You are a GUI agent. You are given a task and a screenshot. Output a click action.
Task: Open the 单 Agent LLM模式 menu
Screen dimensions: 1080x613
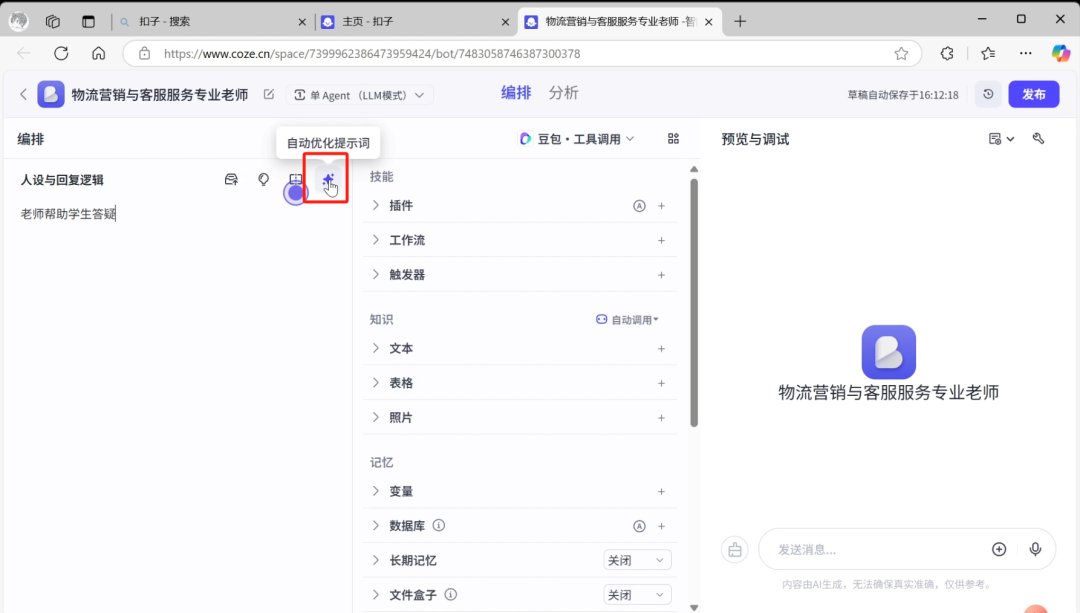[x=360, y=93]
